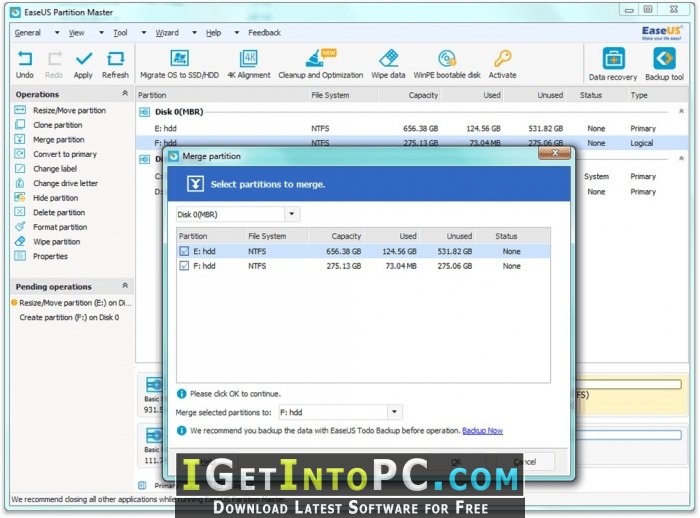Open the Merge selected partitions to dropdown
700x518 pixels.
tap(394, 412)
